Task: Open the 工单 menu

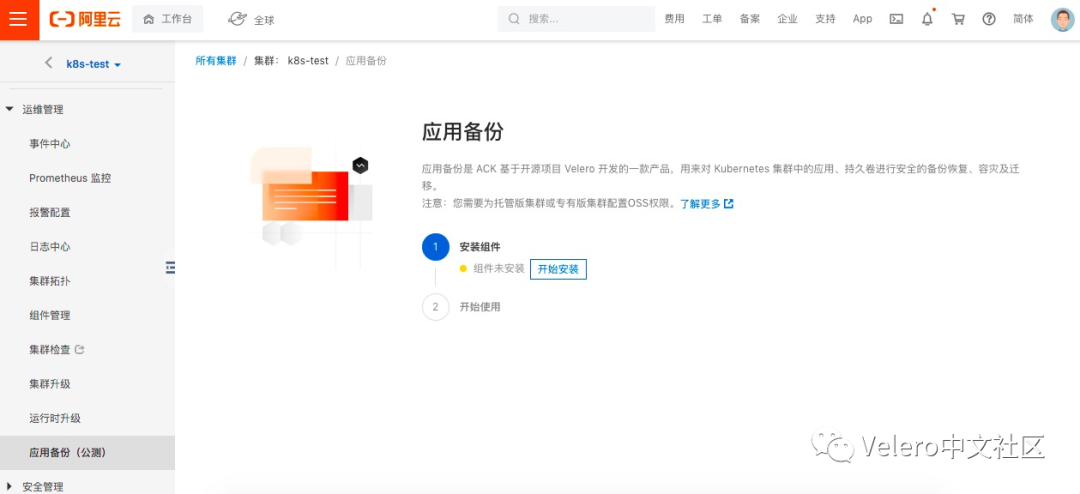Action: pyautogui.click(x=712, y=19)
